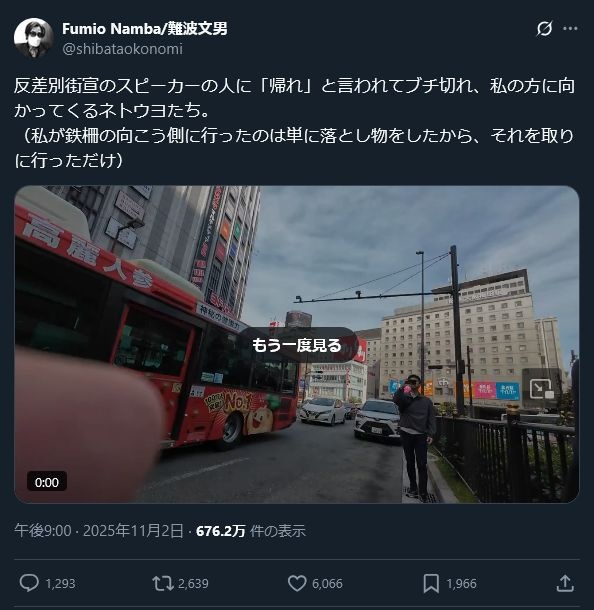Click display name Fumio Namba/難波文男
This screenshot has width=594, height=610.
click(145, 28)
